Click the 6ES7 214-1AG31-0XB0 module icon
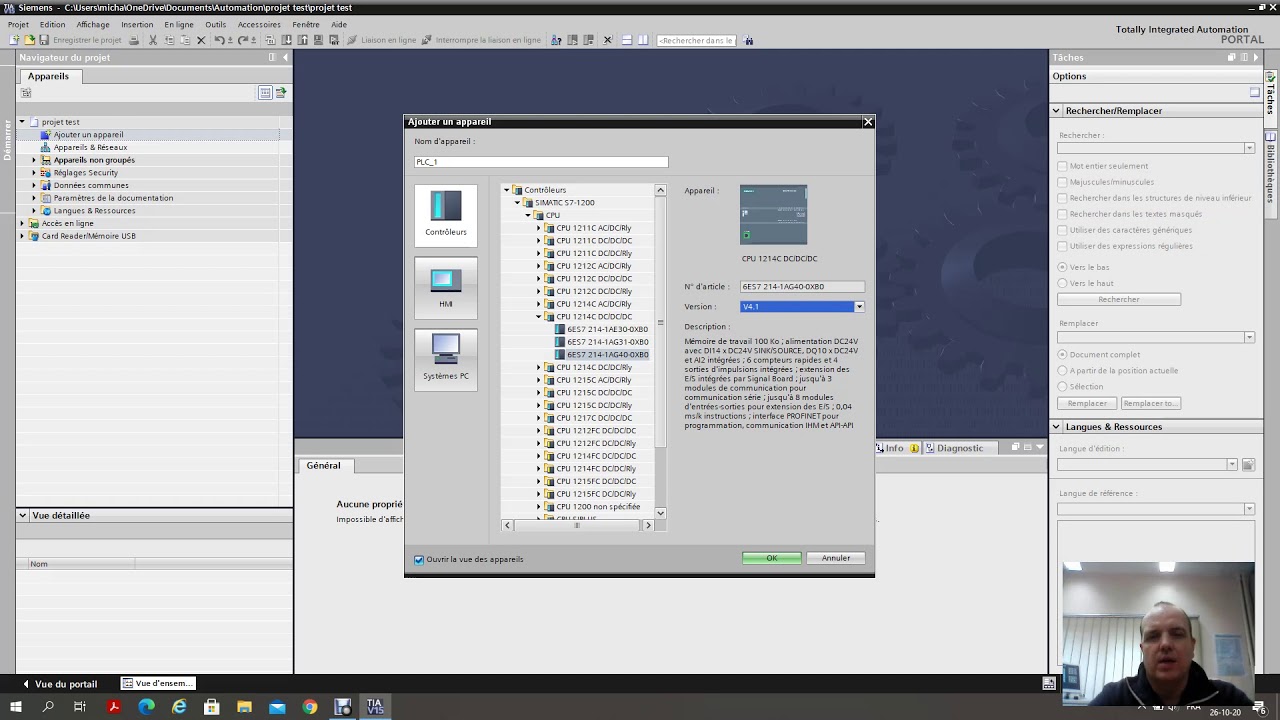Viewport: 1280px width, 720px height. pyautogui.click(x=560, y=342)
